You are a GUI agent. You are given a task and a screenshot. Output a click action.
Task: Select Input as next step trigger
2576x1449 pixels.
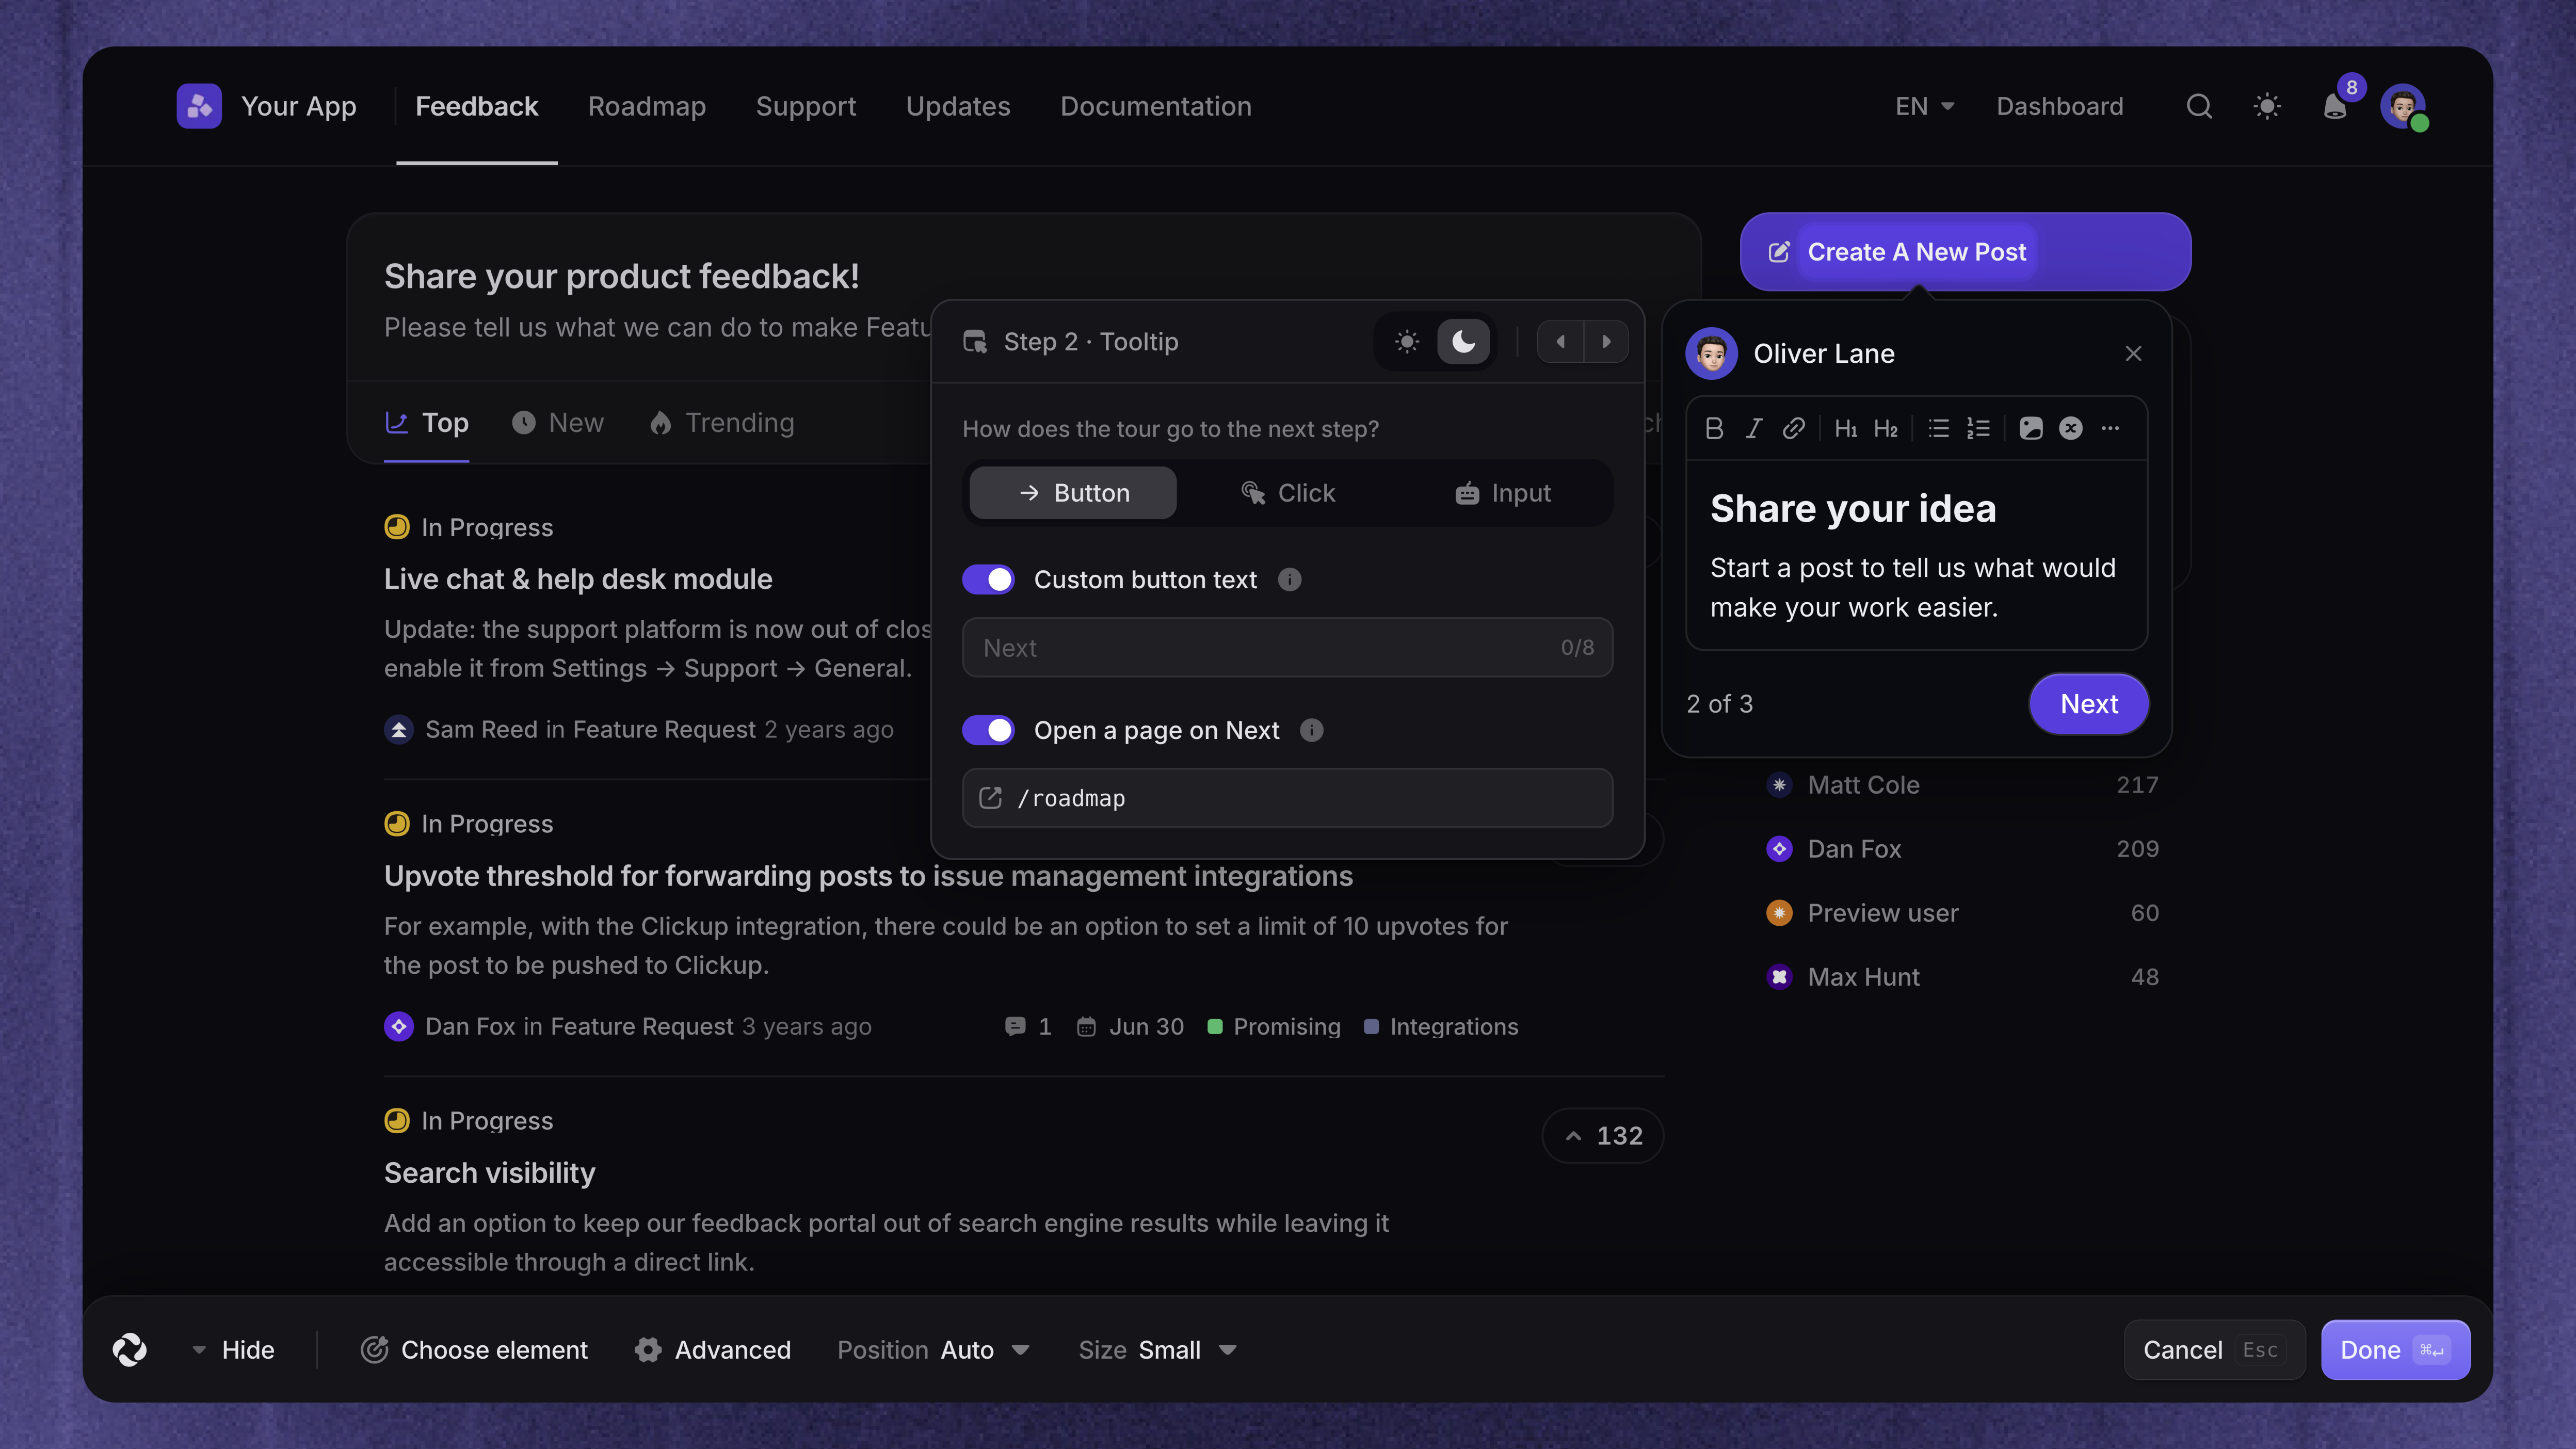point(1503,493)
